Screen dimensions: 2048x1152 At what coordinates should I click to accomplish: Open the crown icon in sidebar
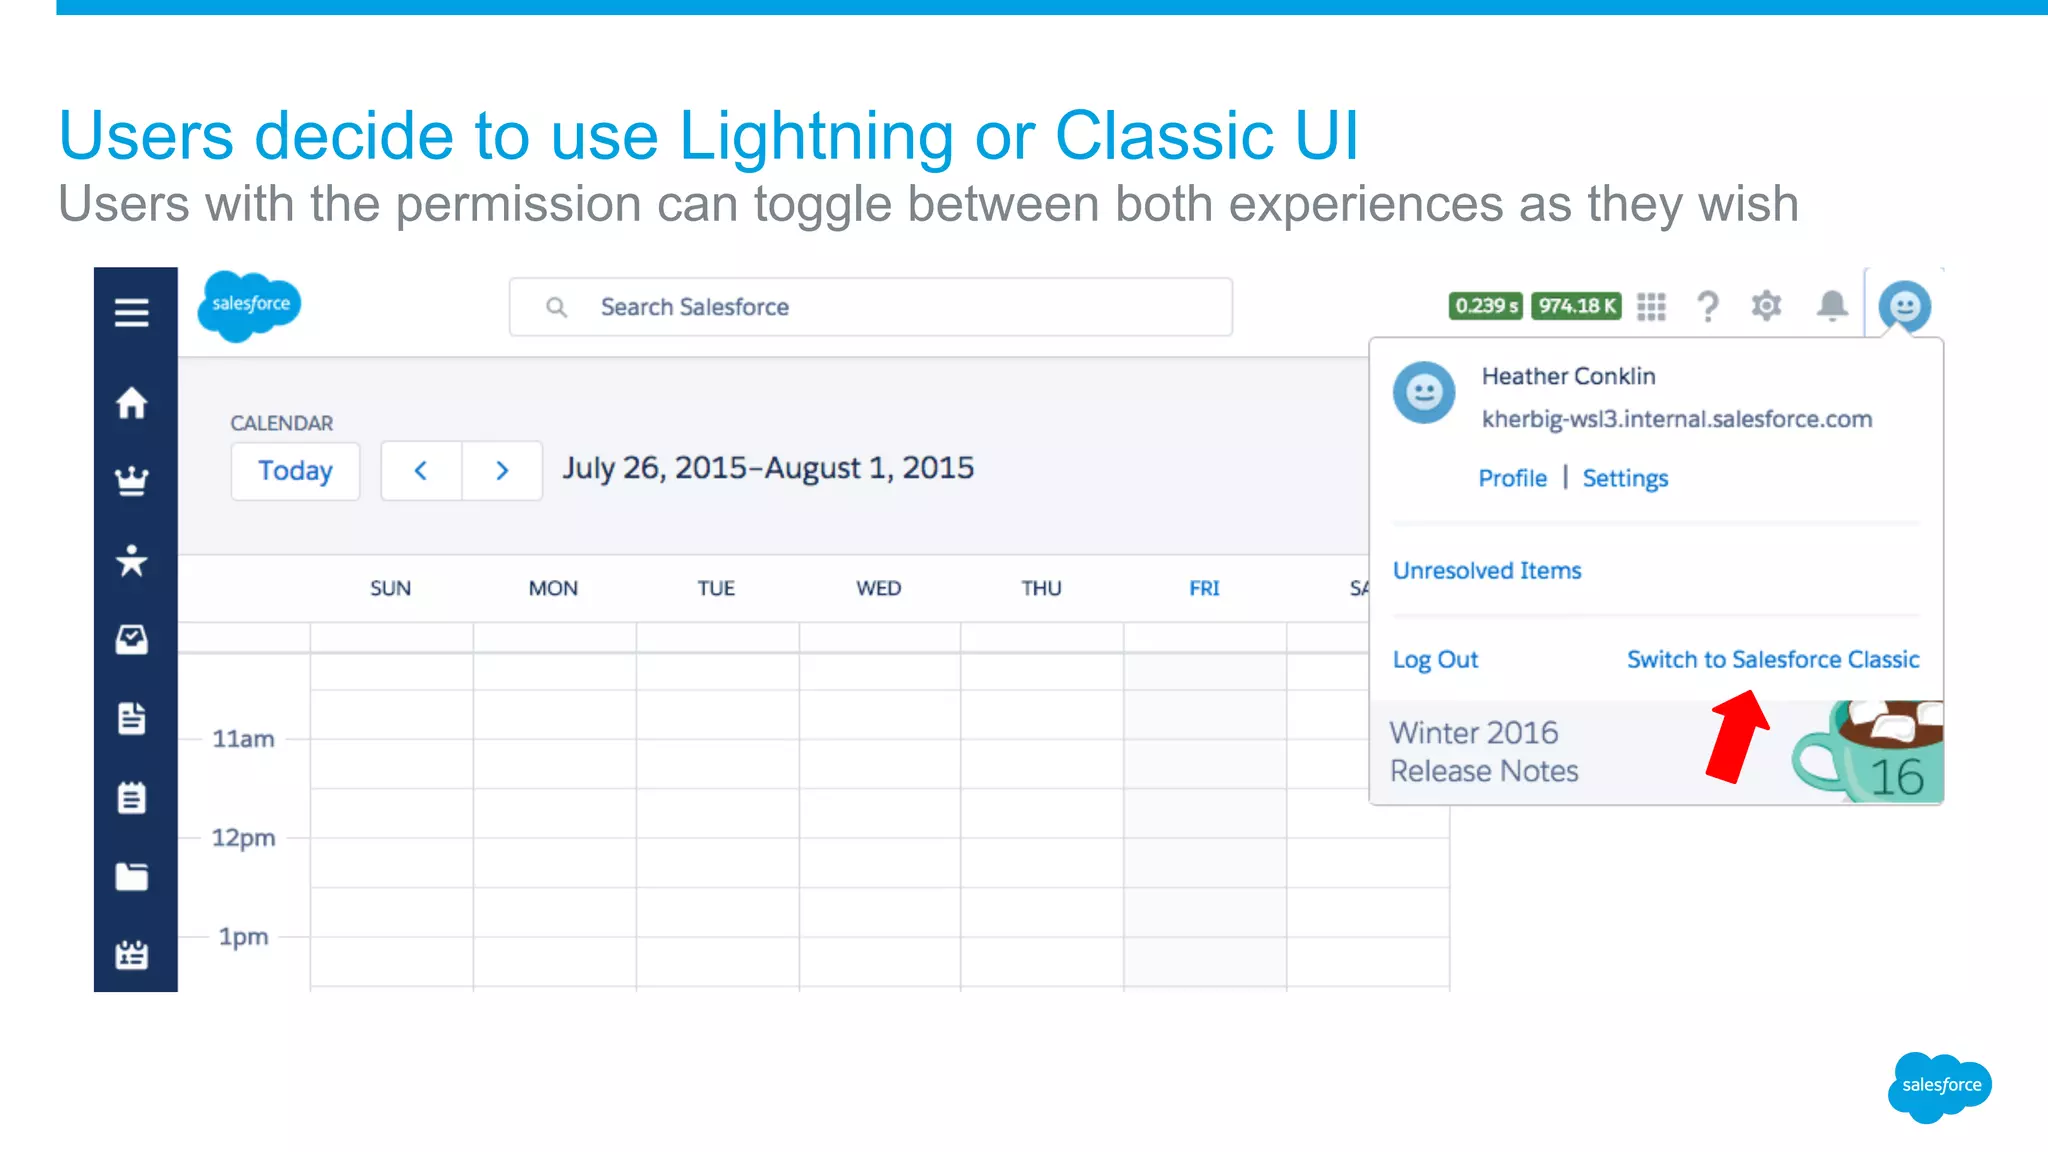tap(131, 481)
